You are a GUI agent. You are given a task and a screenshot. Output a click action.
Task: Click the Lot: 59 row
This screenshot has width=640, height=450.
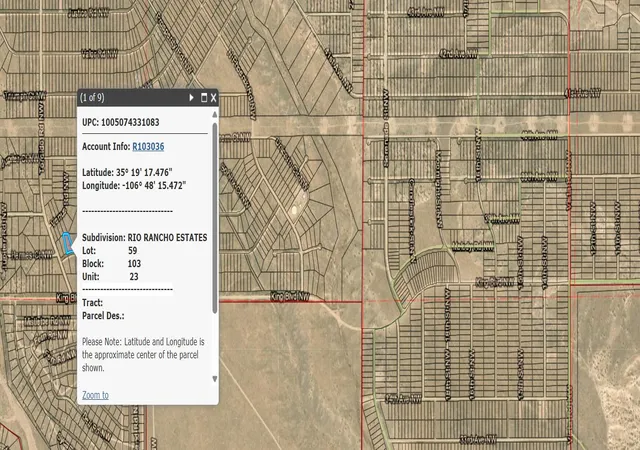tap(110, 250)
